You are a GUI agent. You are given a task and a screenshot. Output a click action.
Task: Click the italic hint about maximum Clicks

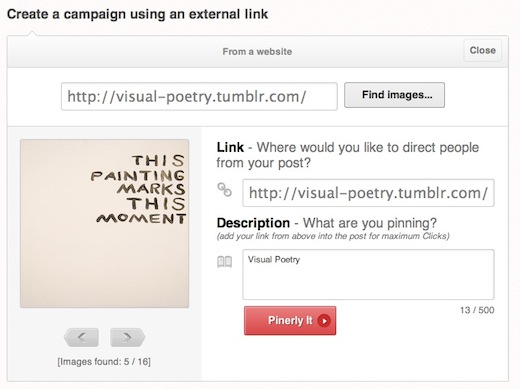[x=333, y=236]
